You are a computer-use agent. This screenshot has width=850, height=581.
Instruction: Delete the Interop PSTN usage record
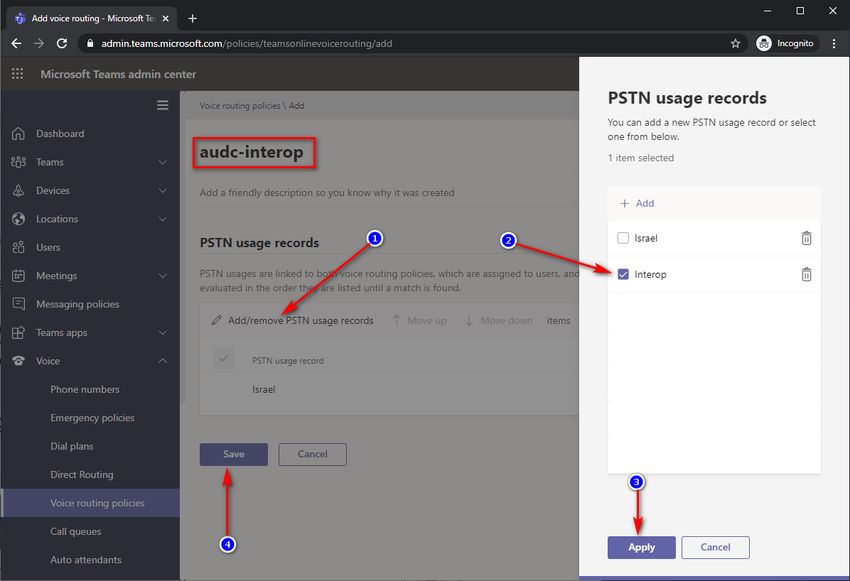[807, 274]
